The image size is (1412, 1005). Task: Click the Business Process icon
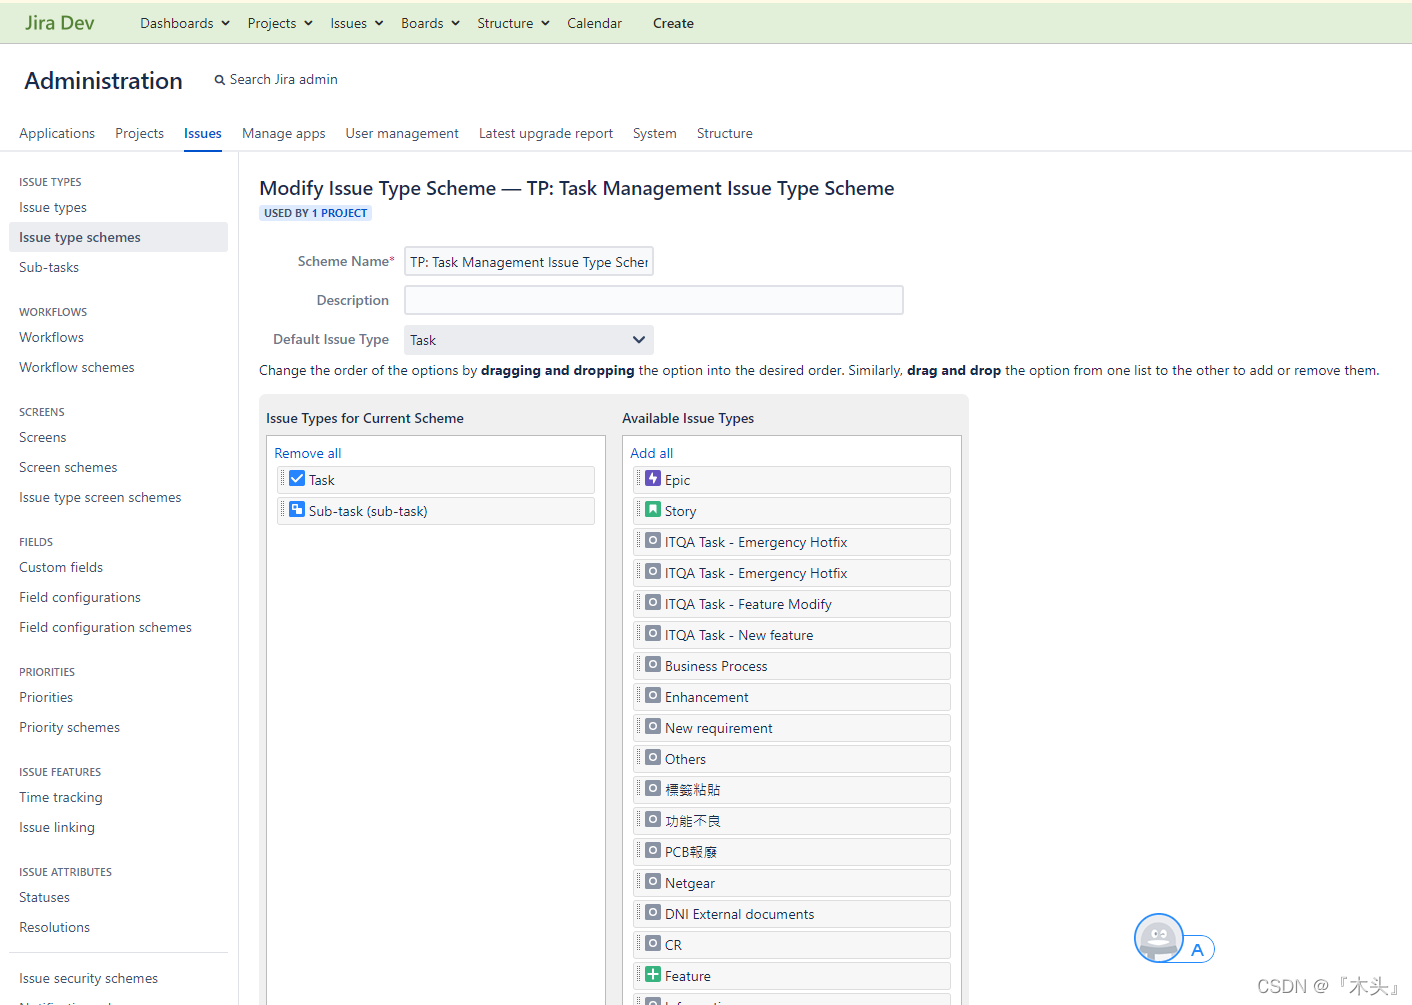(x=653, y=665)
